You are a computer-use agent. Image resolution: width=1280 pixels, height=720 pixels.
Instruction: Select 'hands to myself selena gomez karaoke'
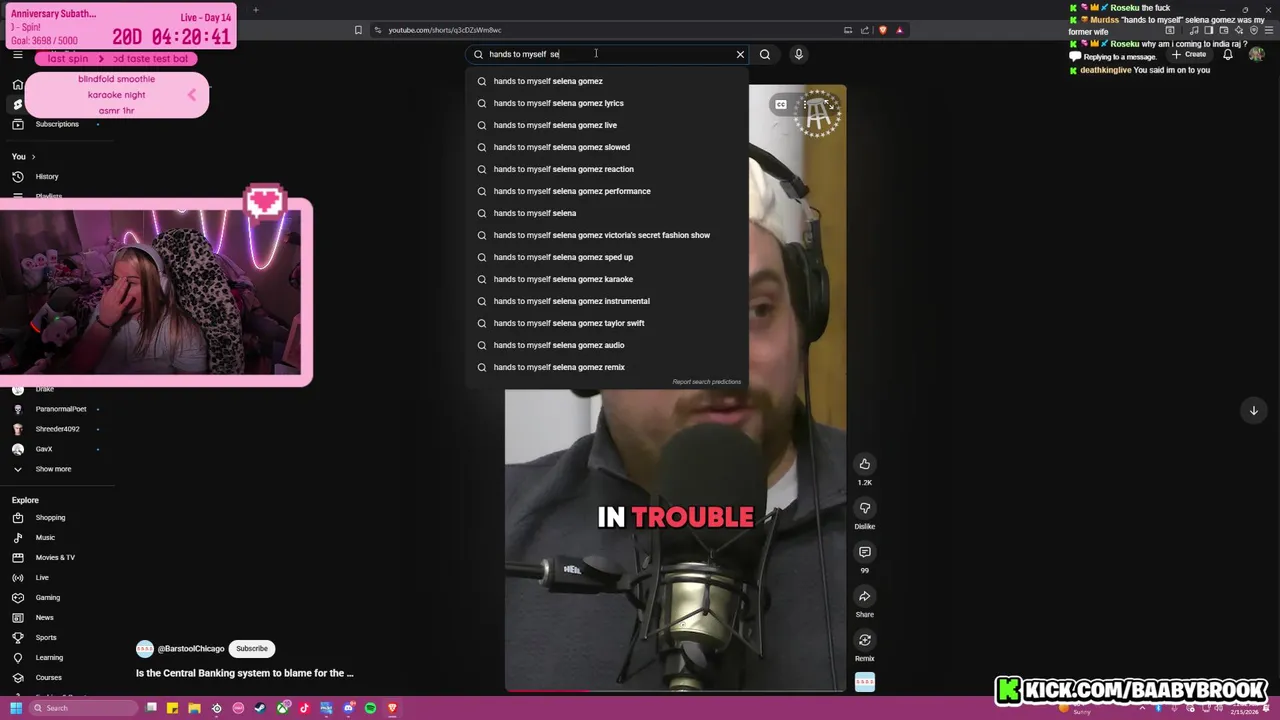pyautogui.click(x=607, y=279)
